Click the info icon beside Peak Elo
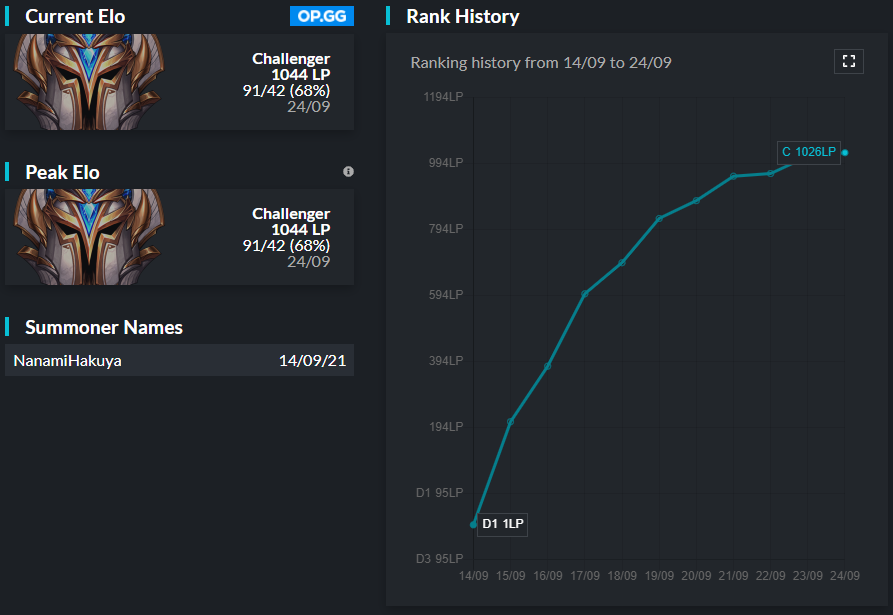This screenshot has width=893, height=615. (x=348, y=172)
